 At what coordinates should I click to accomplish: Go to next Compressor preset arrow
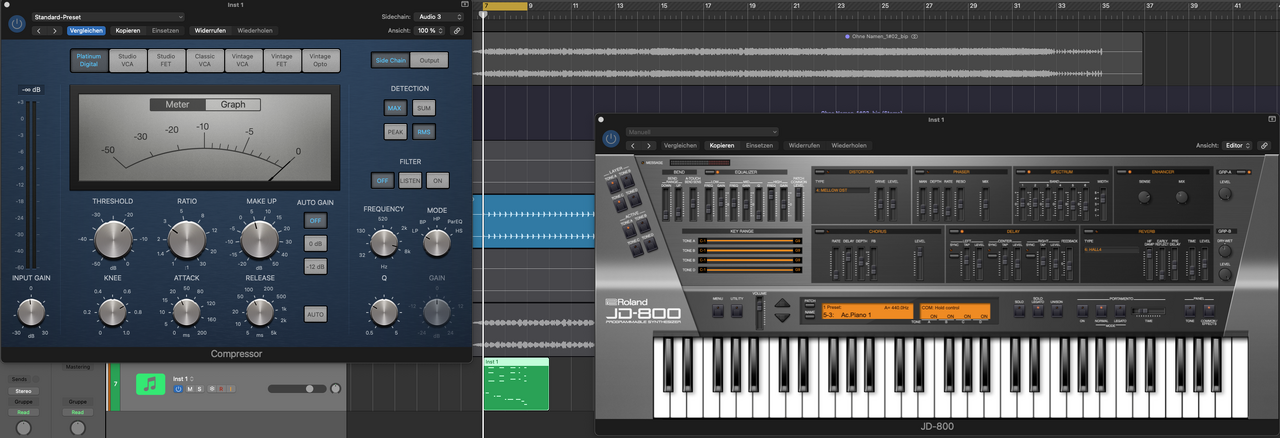[54, 31]
